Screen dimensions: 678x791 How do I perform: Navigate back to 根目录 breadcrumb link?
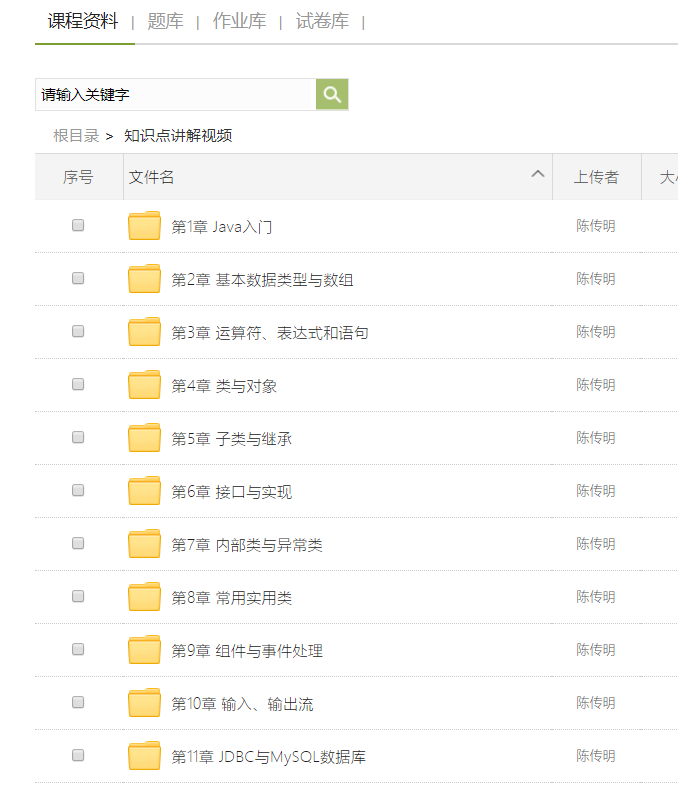click(76, 136)
